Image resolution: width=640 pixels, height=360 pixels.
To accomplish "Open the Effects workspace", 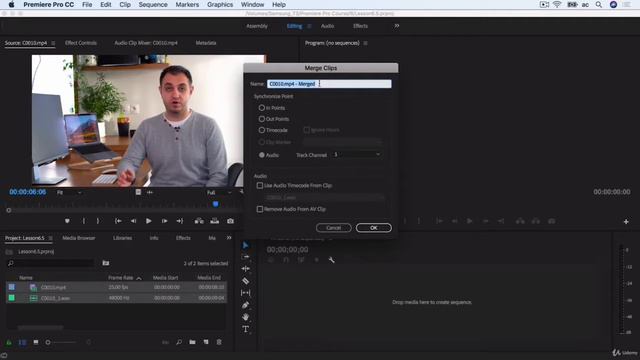I will tap(360, 26).
